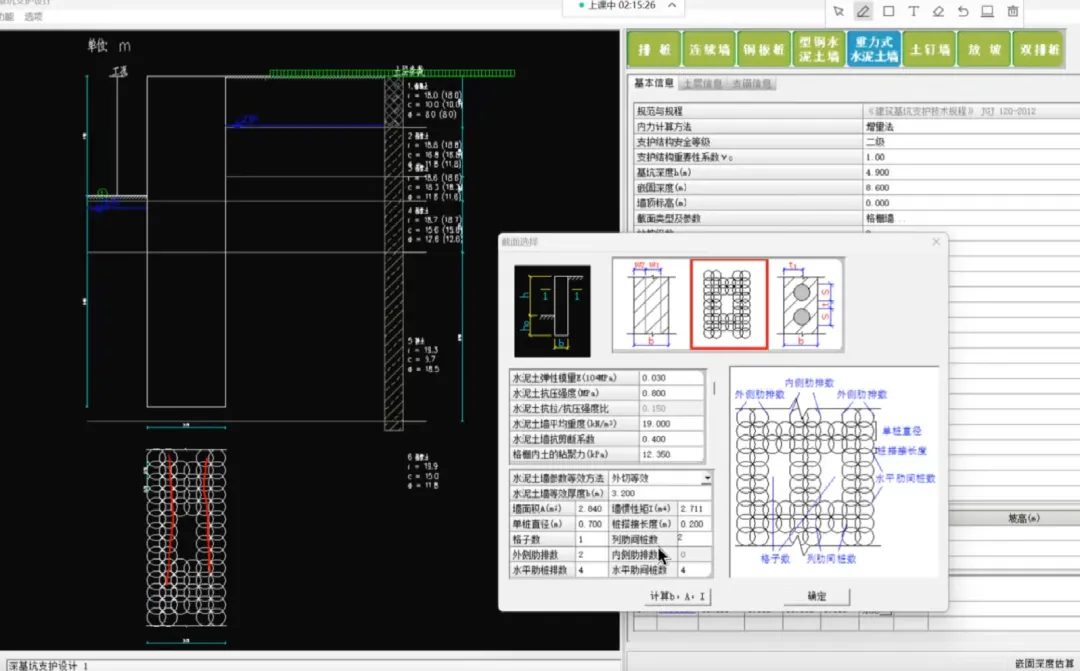Edit the 水泥土弹性模量 value 0.030
1080x671 pixels.
tap(672, 378)
